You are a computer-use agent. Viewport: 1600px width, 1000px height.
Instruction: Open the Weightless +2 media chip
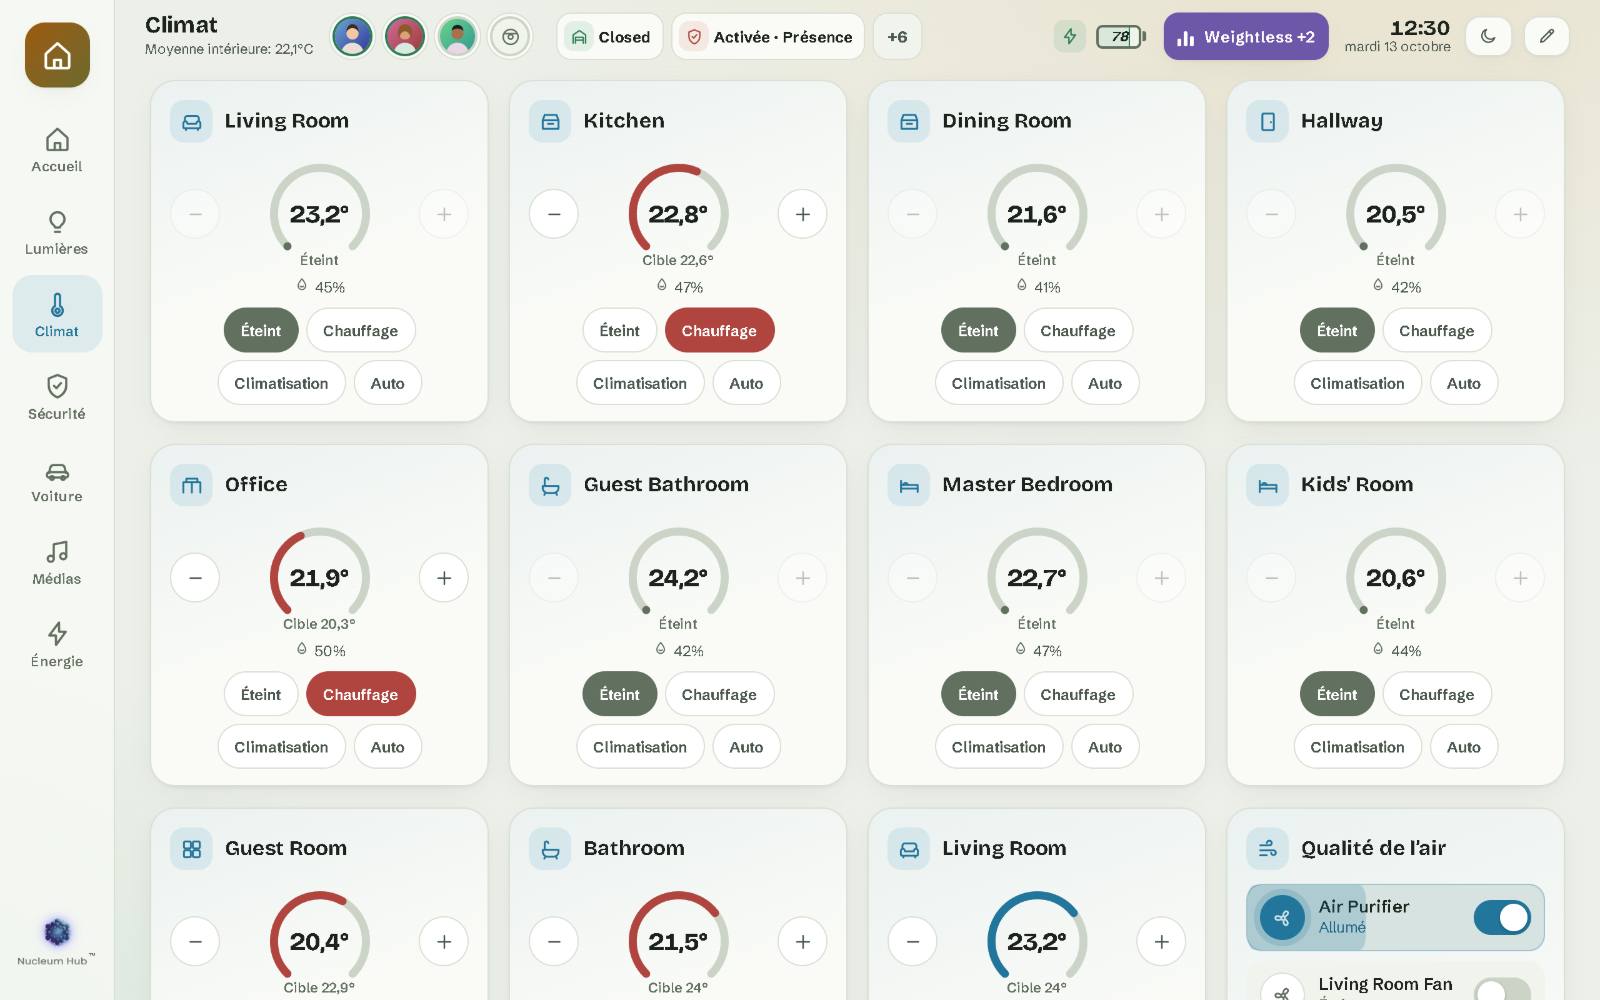pos(1246,37)
